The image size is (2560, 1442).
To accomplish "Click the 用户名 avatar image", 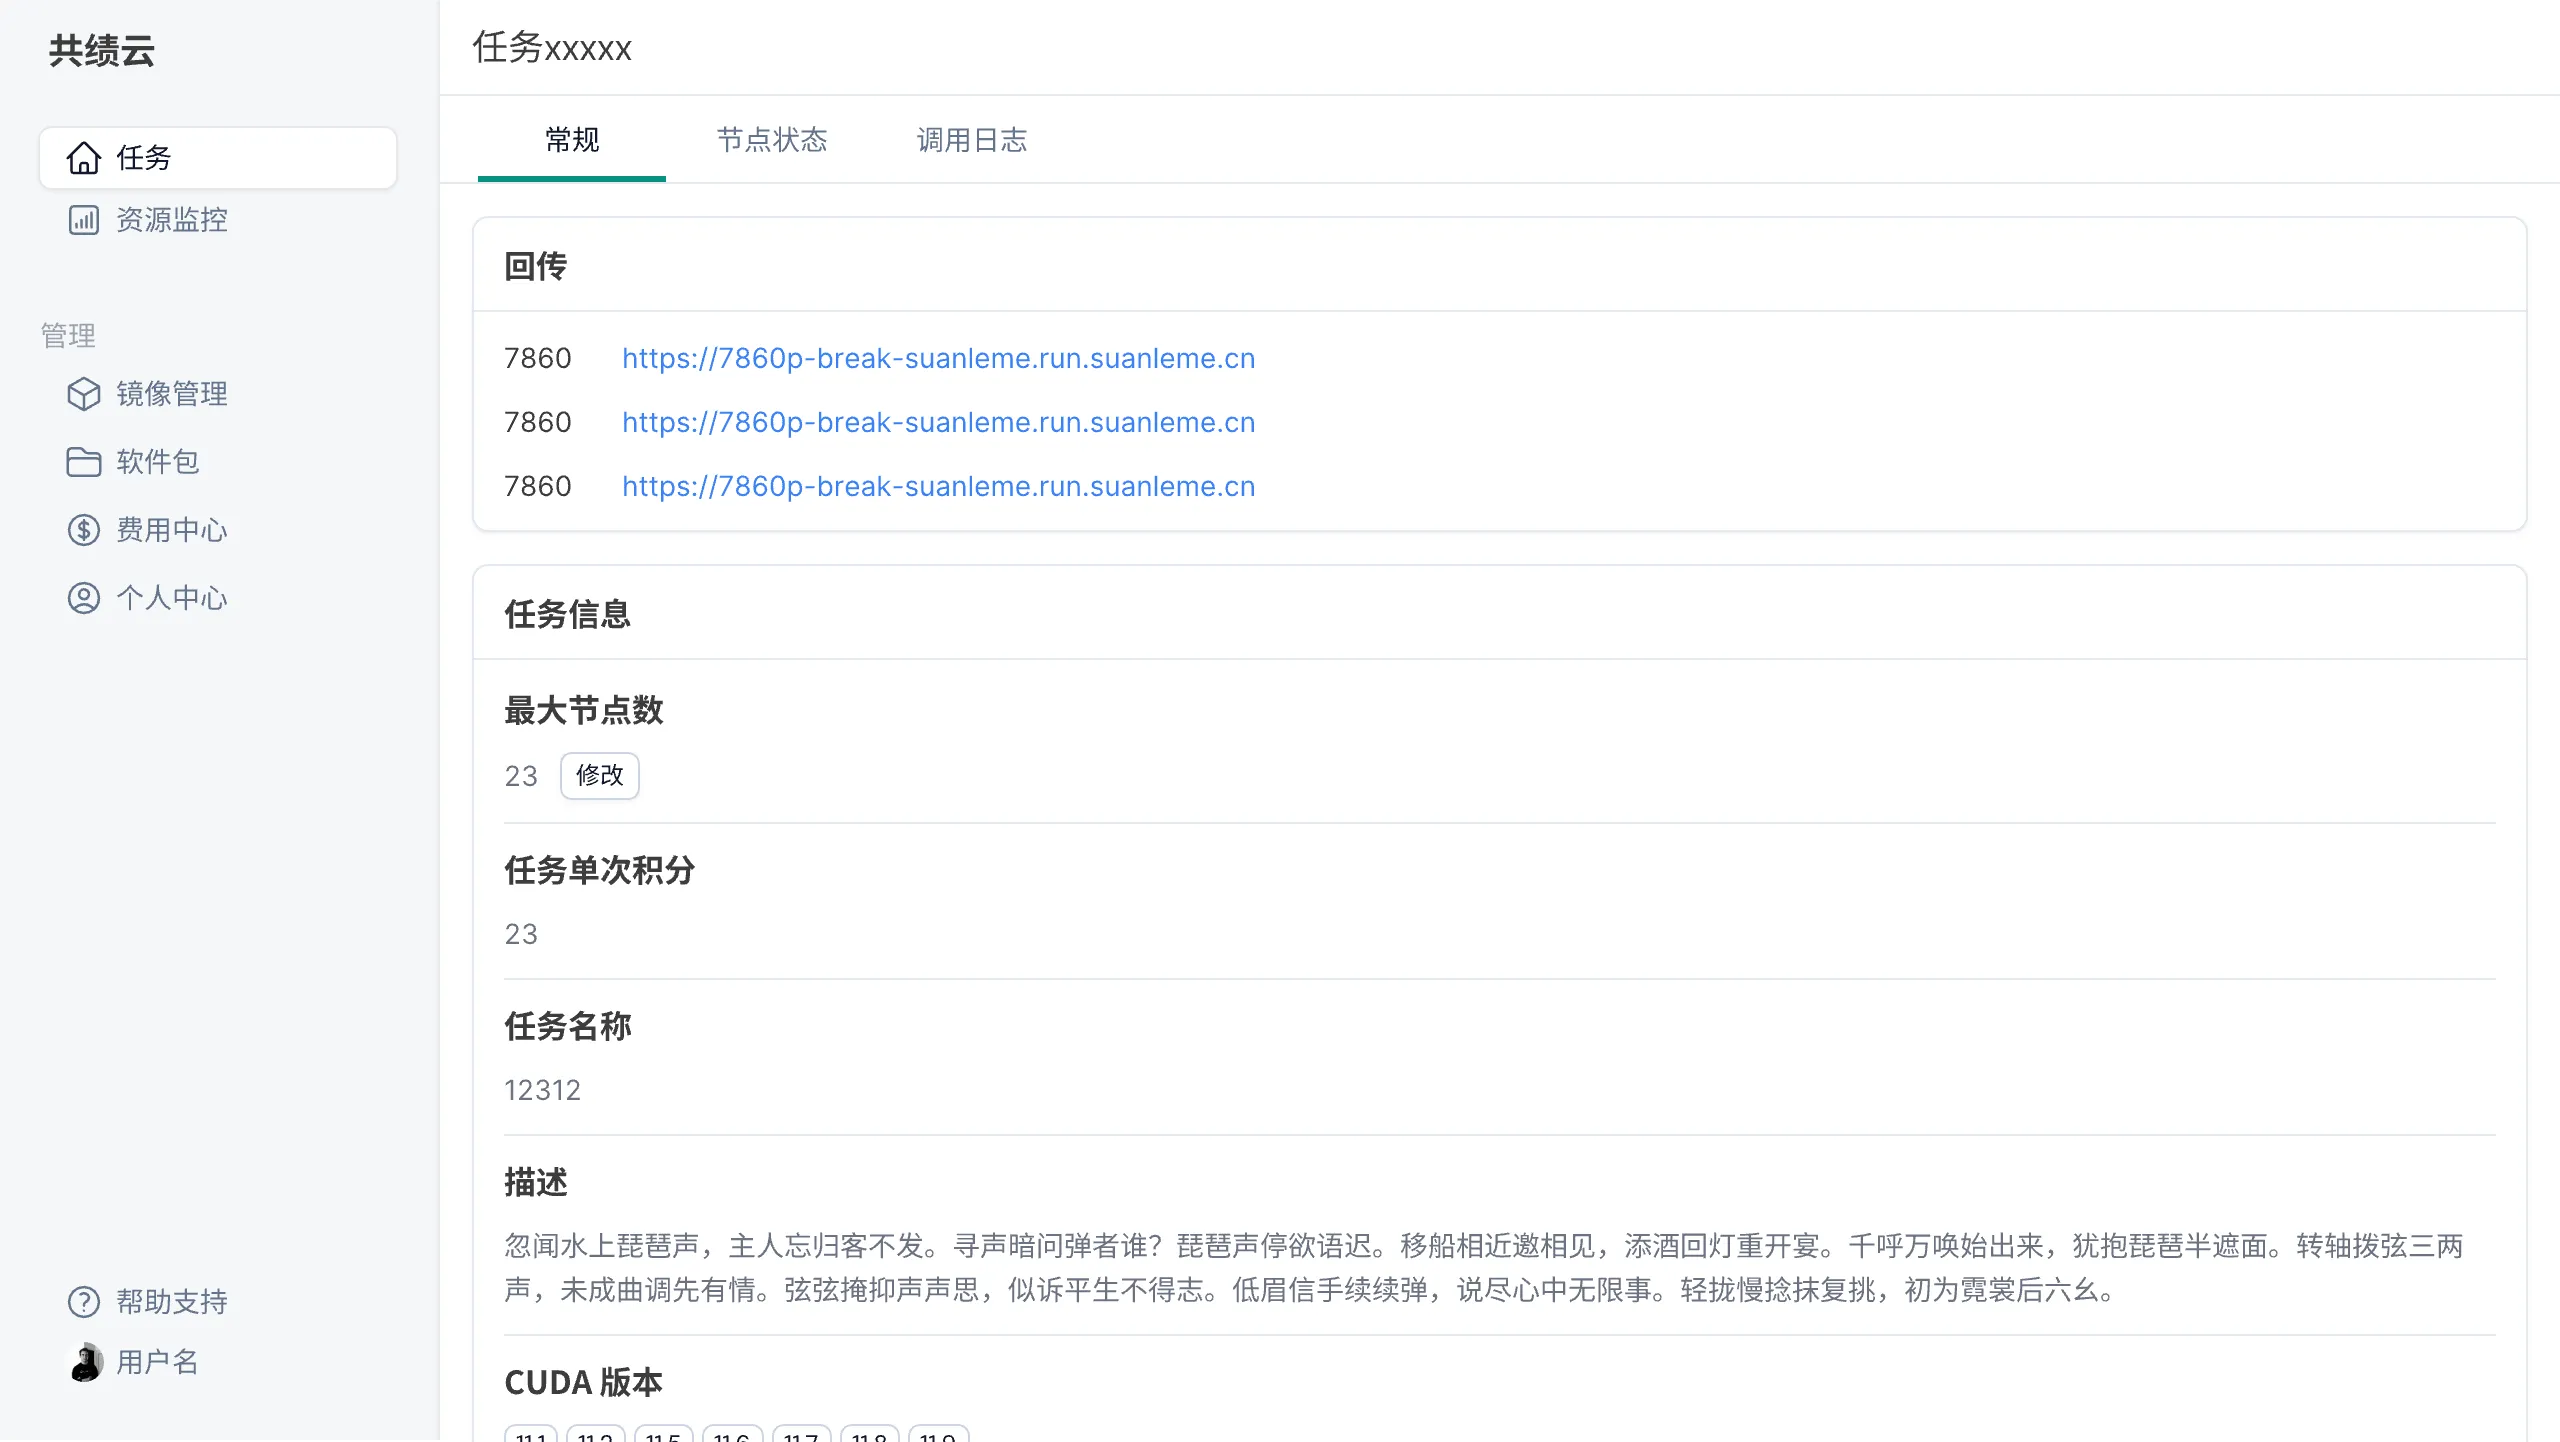I will [85, 1362].
